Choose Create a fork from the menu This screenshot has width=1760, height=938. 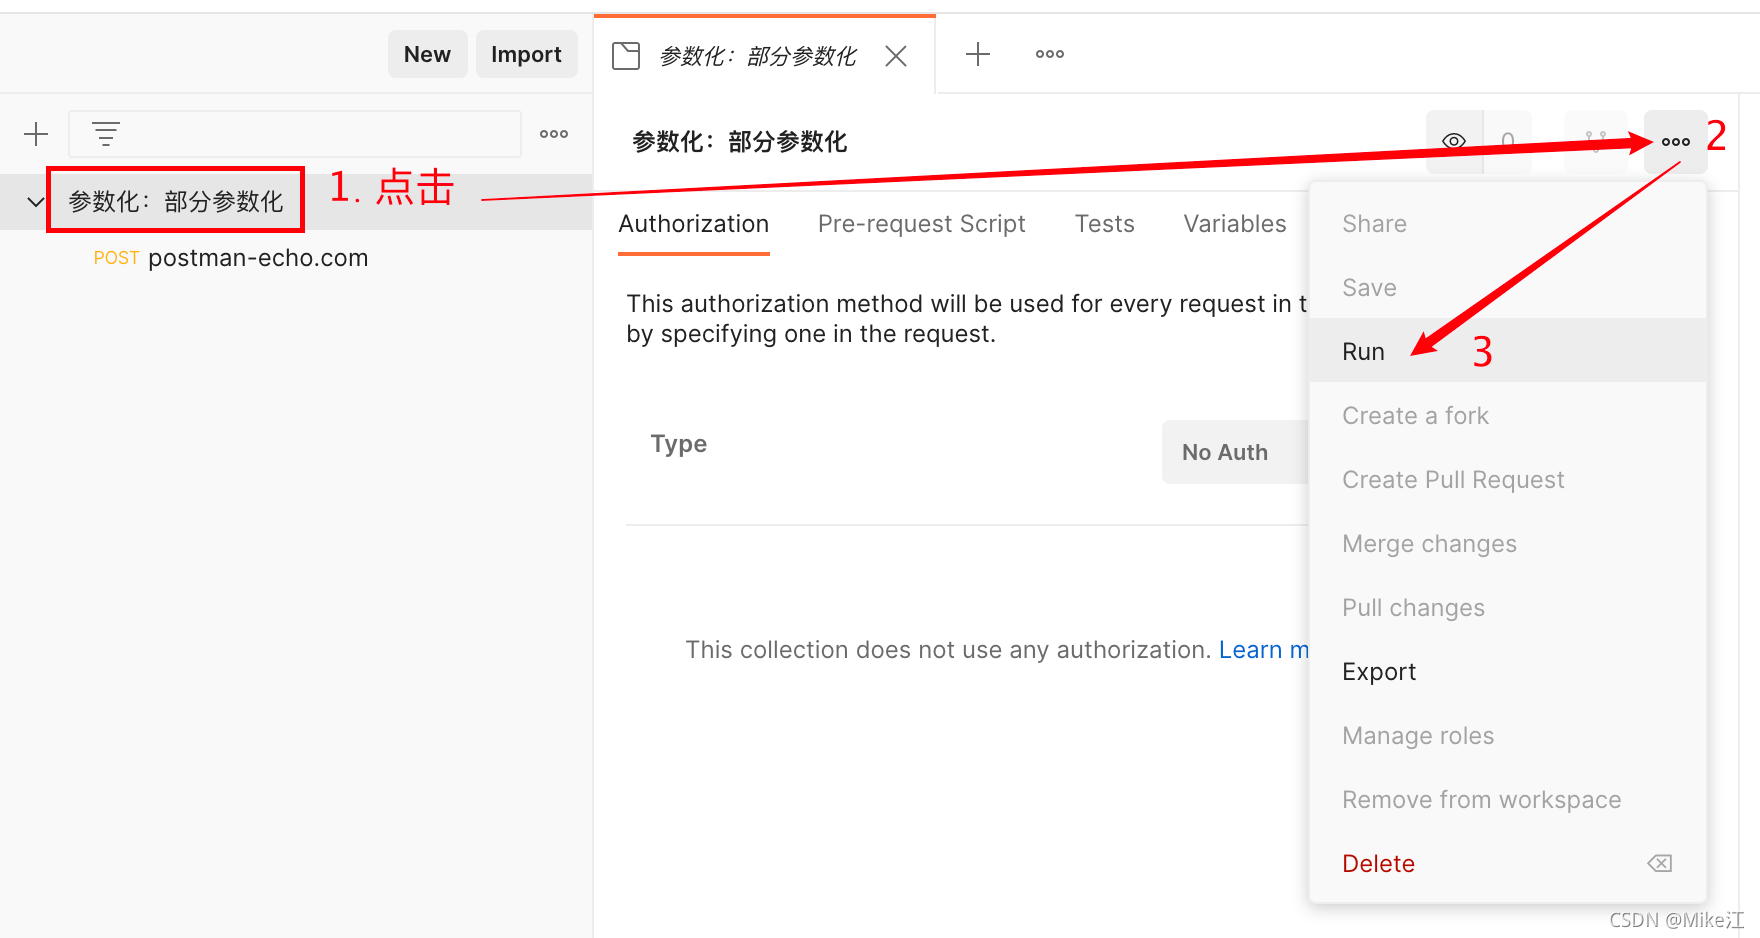tap(1508, 416)
